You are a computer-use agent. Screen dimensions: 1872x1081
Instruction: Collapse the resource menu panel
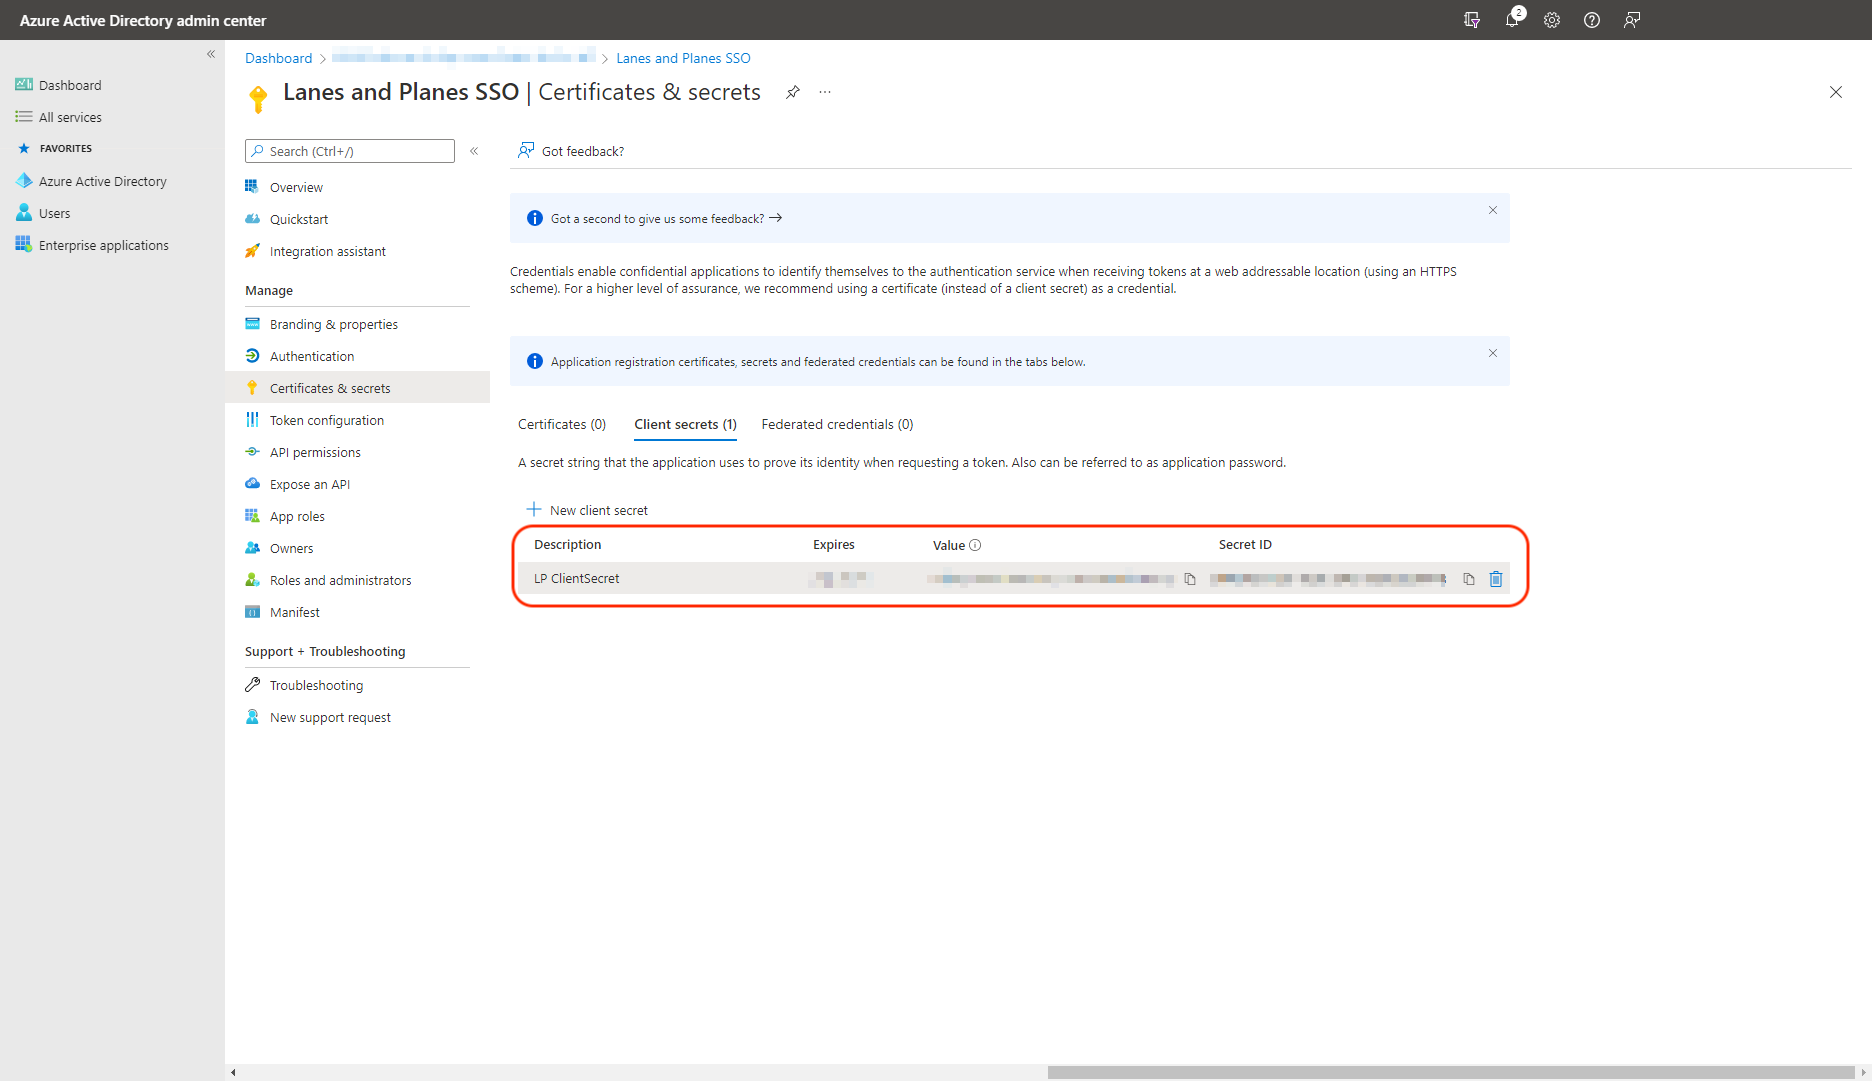(474, 151)
